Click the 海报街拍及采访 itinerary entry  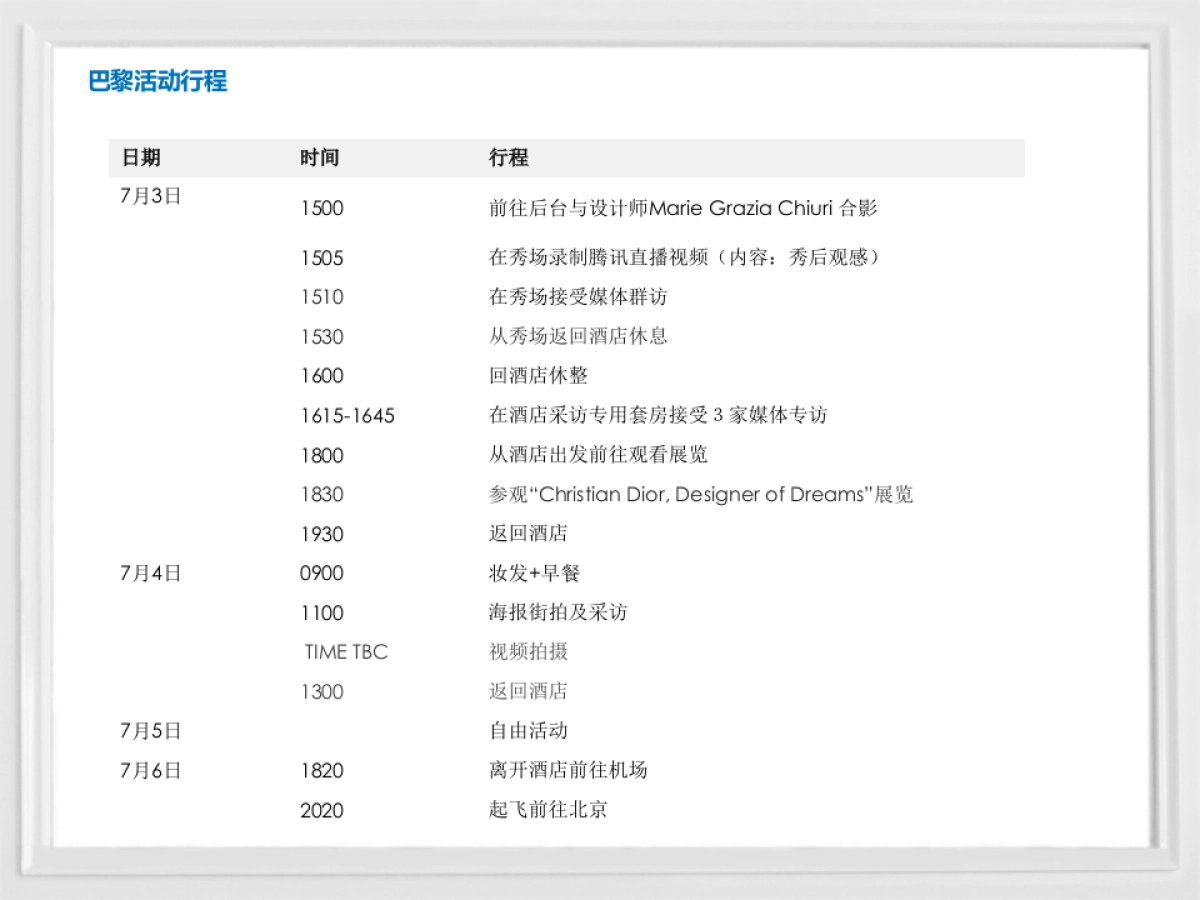click(558, 612)
